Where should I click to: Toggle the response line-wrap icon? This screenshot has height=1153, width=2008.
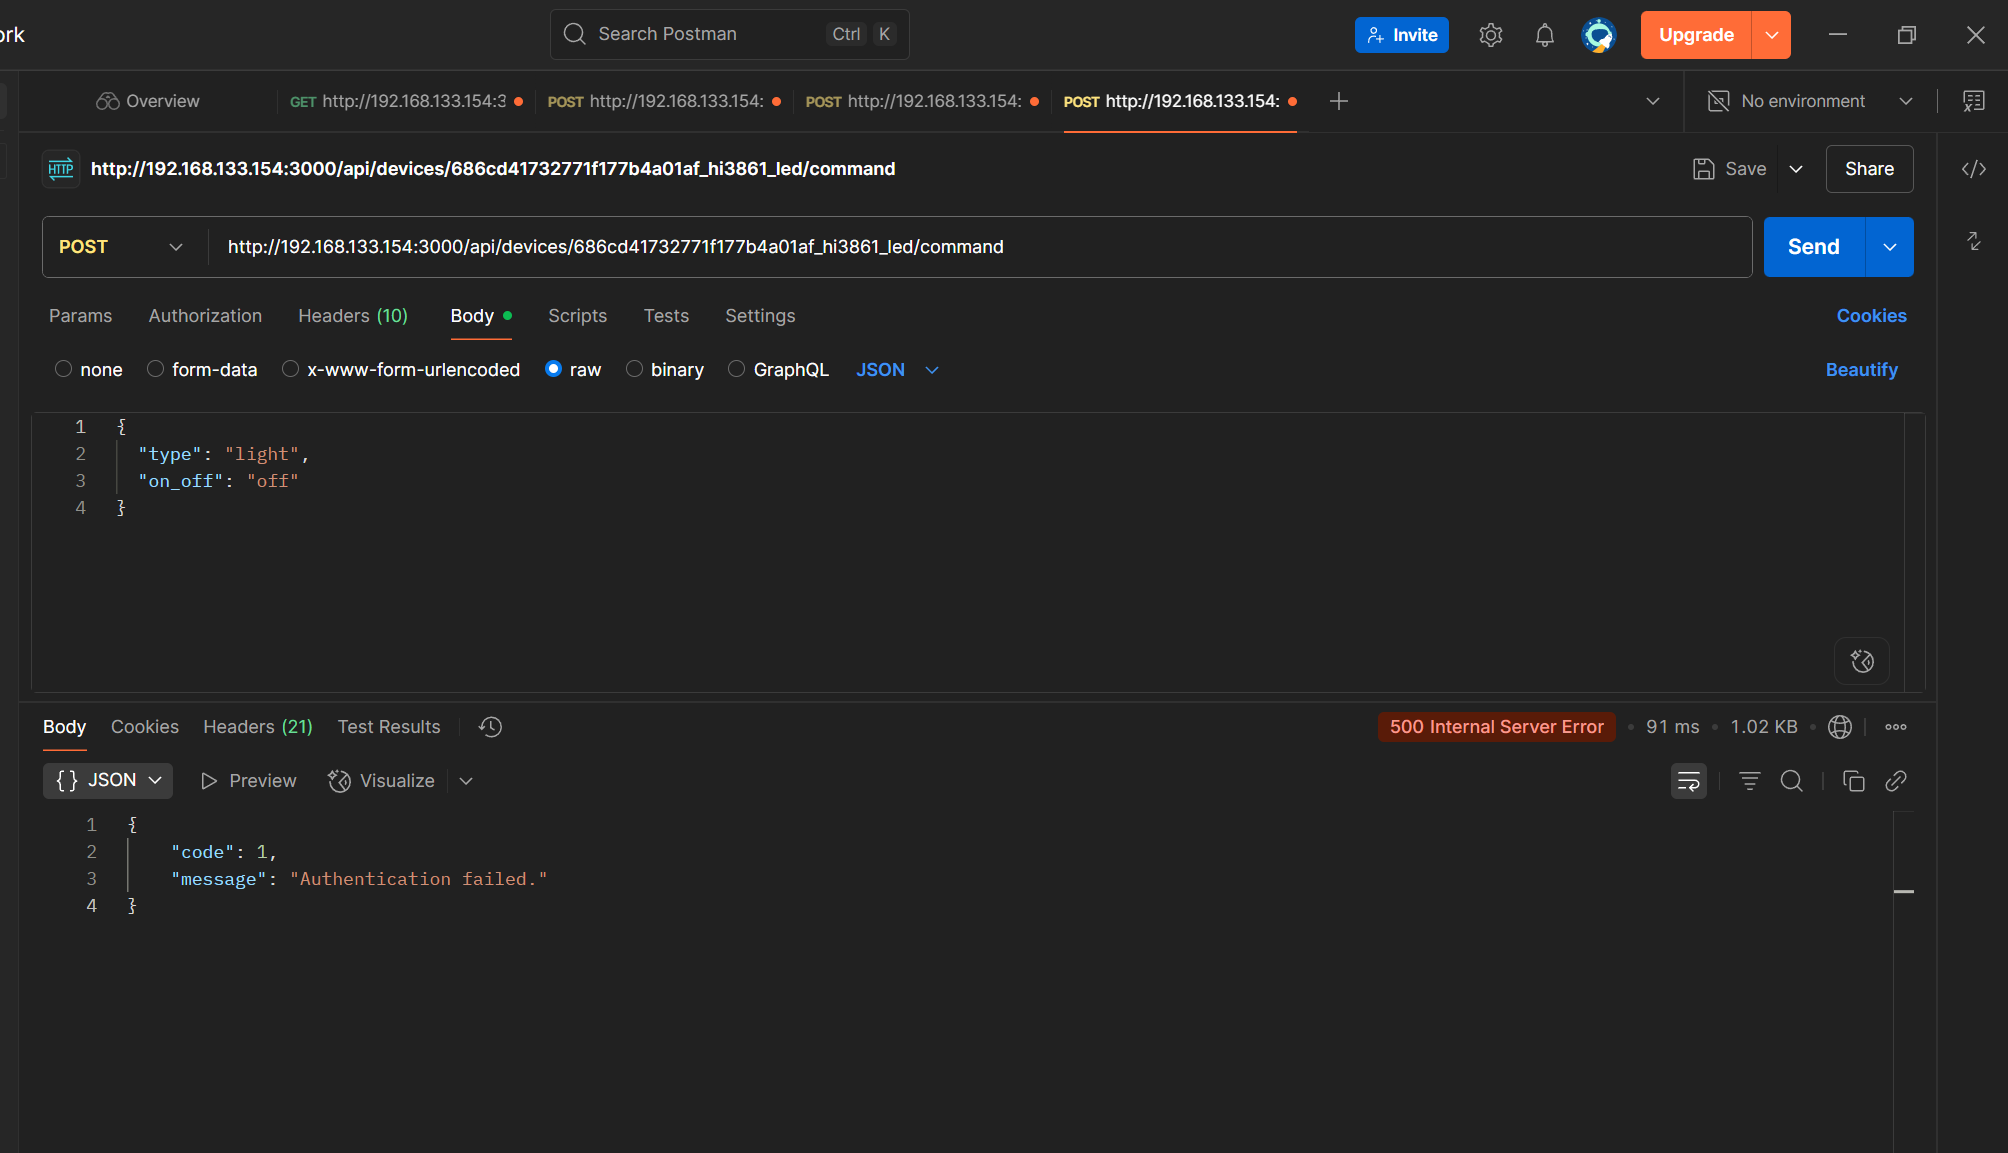[x=1688, y=781]
